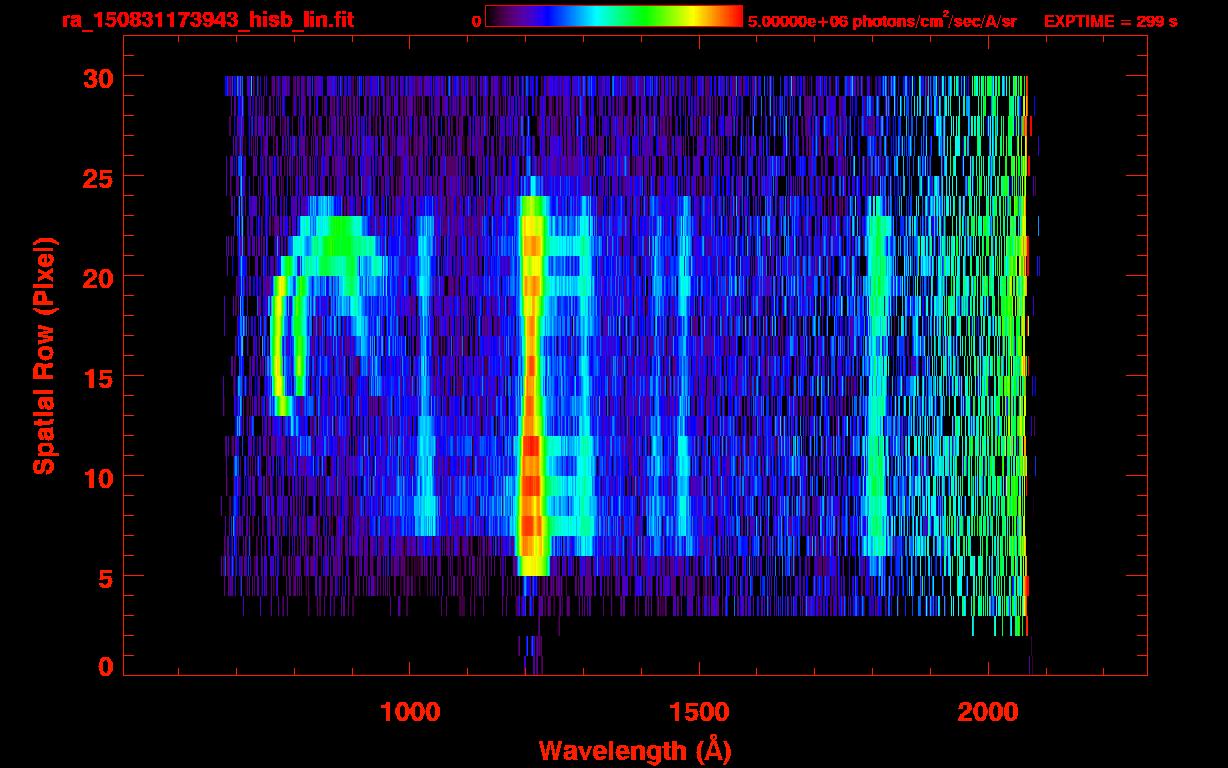This screenshot has width=1228, height=768.
Task: Select the red end of the color bar
Action: tap(732, 16)
